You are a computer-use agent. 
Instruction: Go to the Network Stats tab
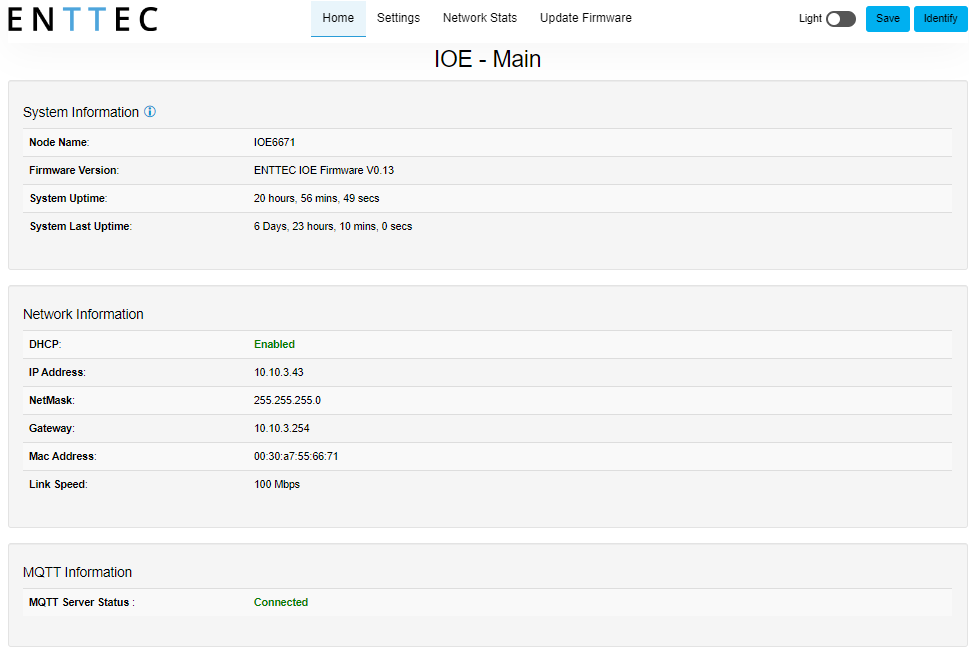click(x=480, y=19)
